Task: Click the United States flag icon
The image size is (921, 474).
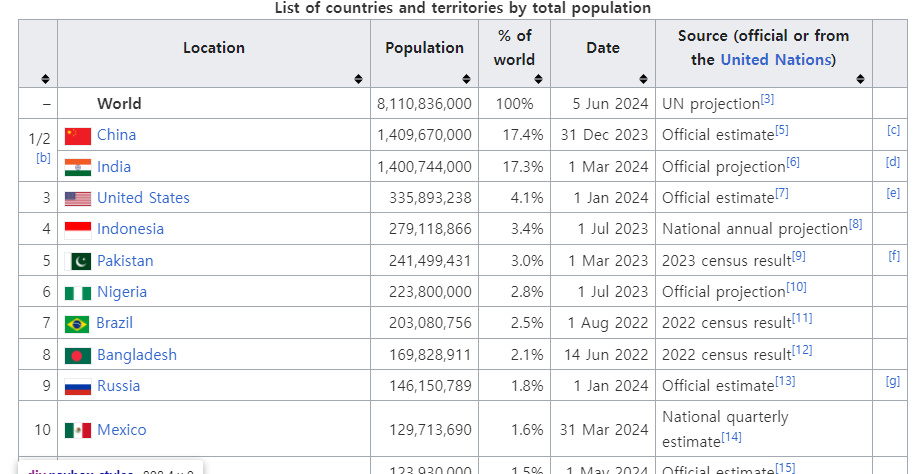Action: click(x=77, y=198)
